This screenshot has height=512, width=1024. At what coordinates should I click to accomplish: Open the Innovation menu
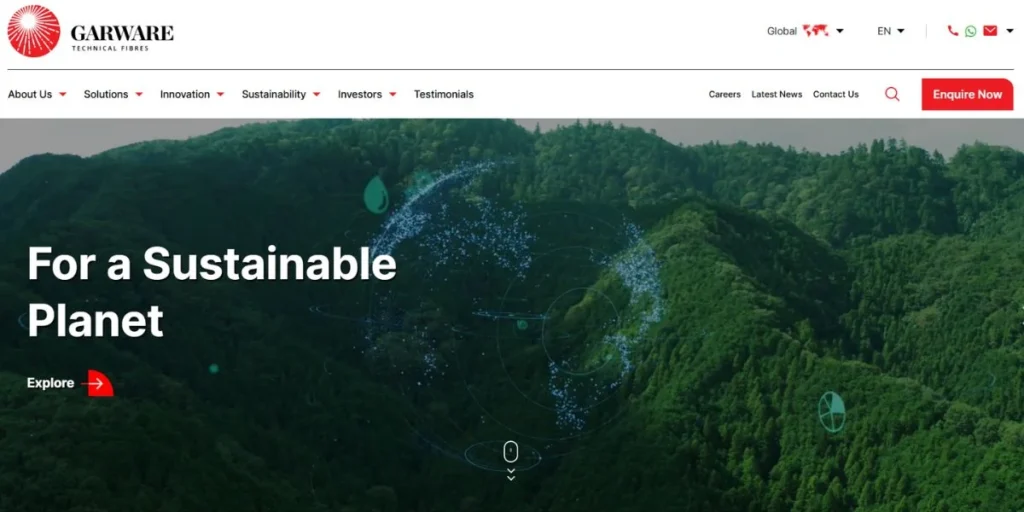[192, 94]
